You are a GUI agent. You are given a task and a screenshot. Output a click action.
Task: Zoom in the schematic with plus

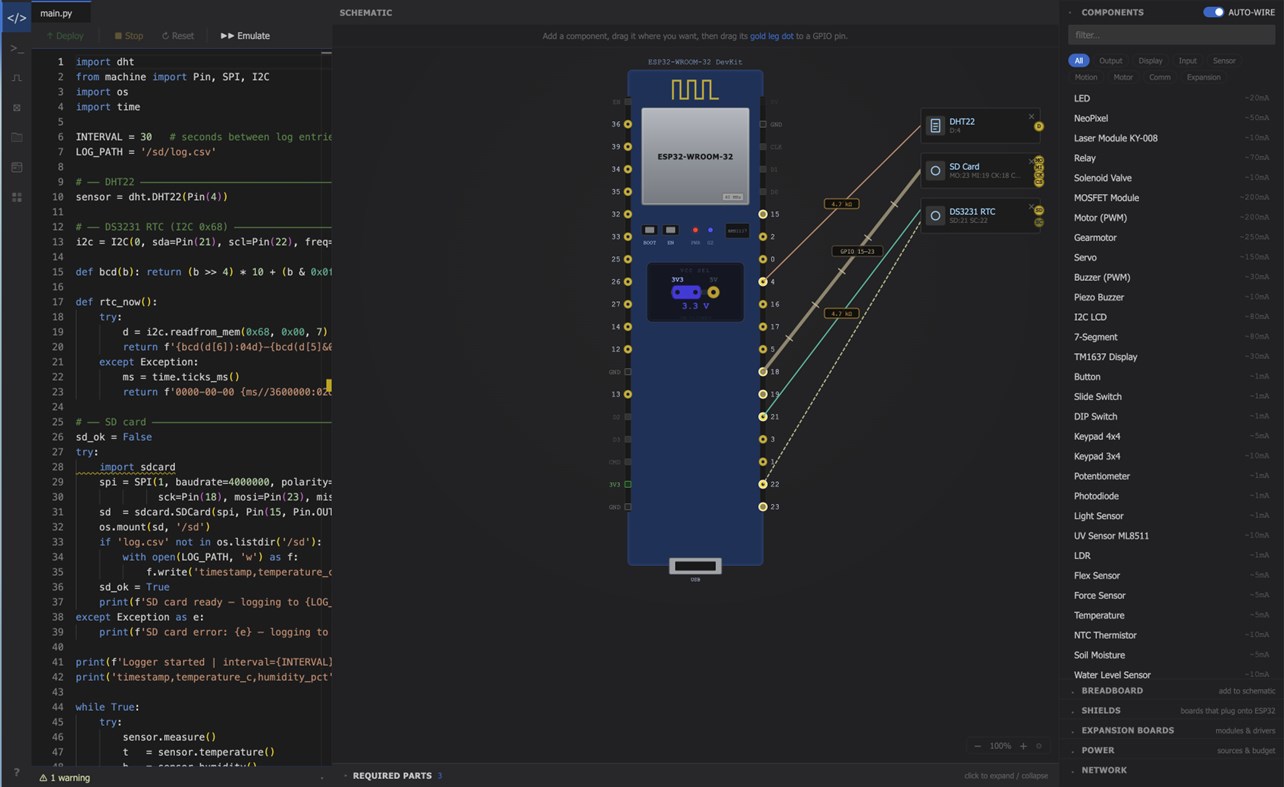(1022, 746)
